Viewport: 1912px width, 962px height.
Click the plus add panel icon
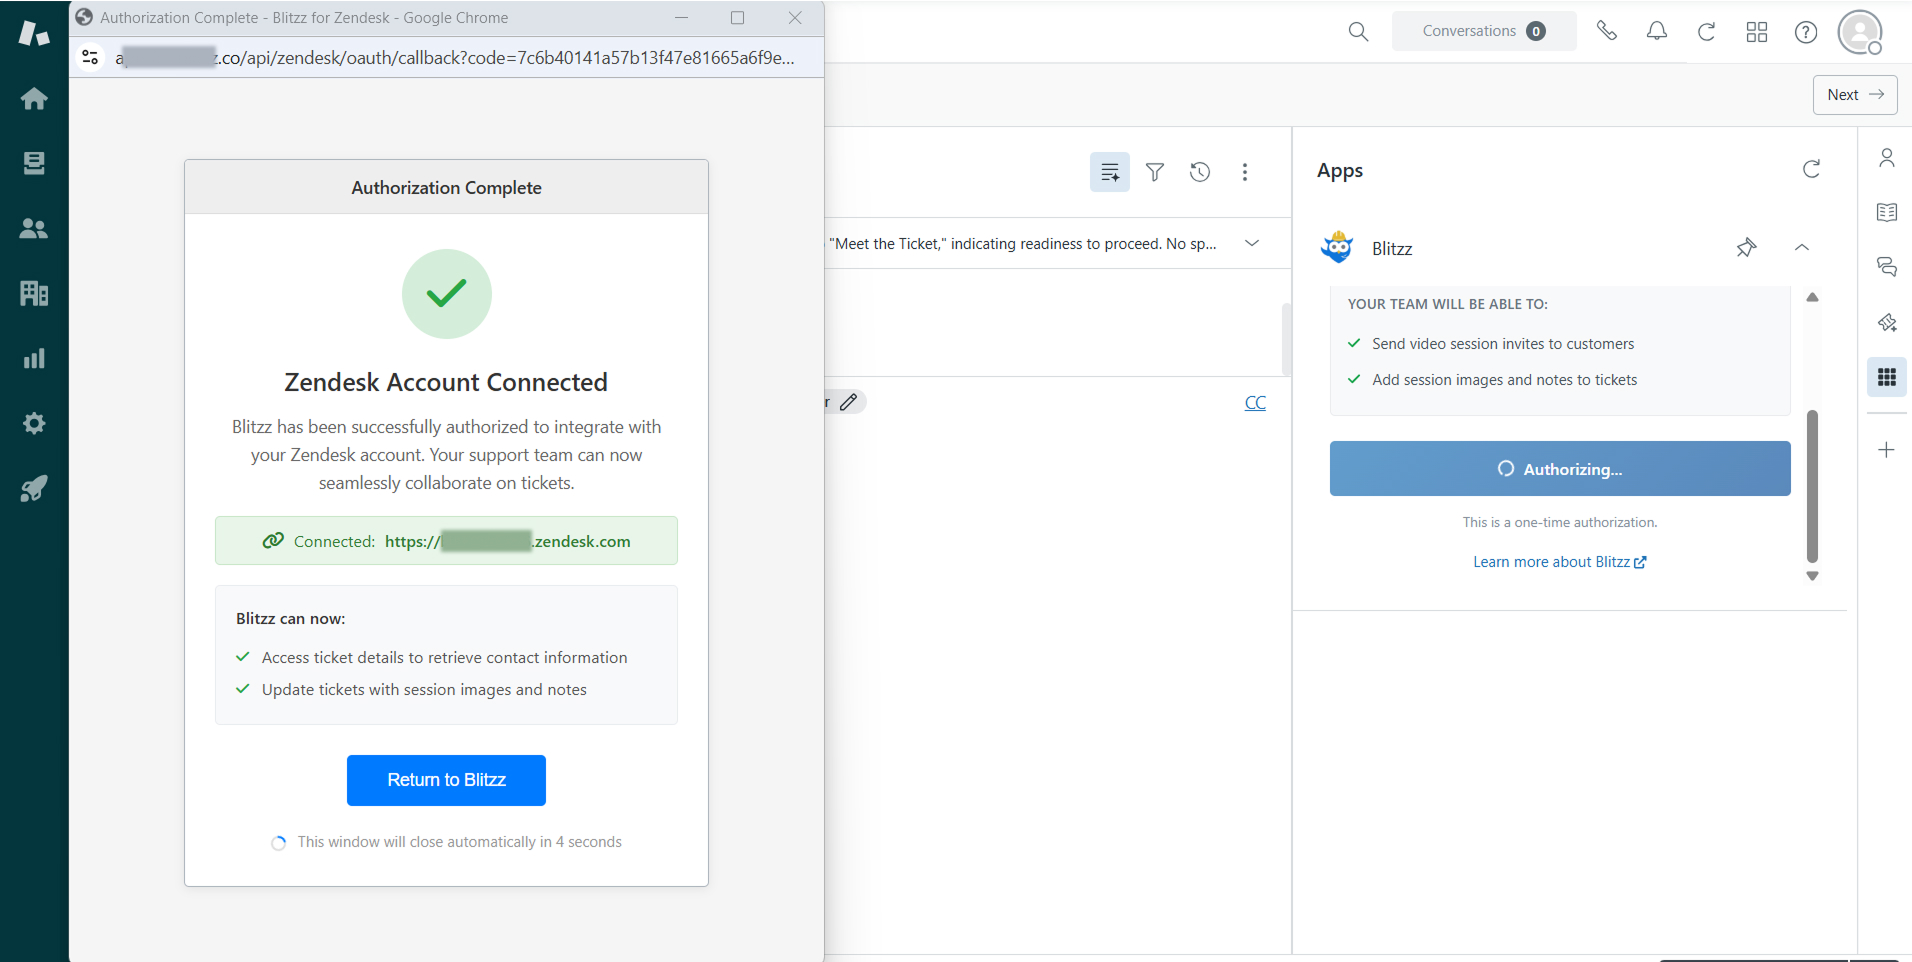point(1887,450)
